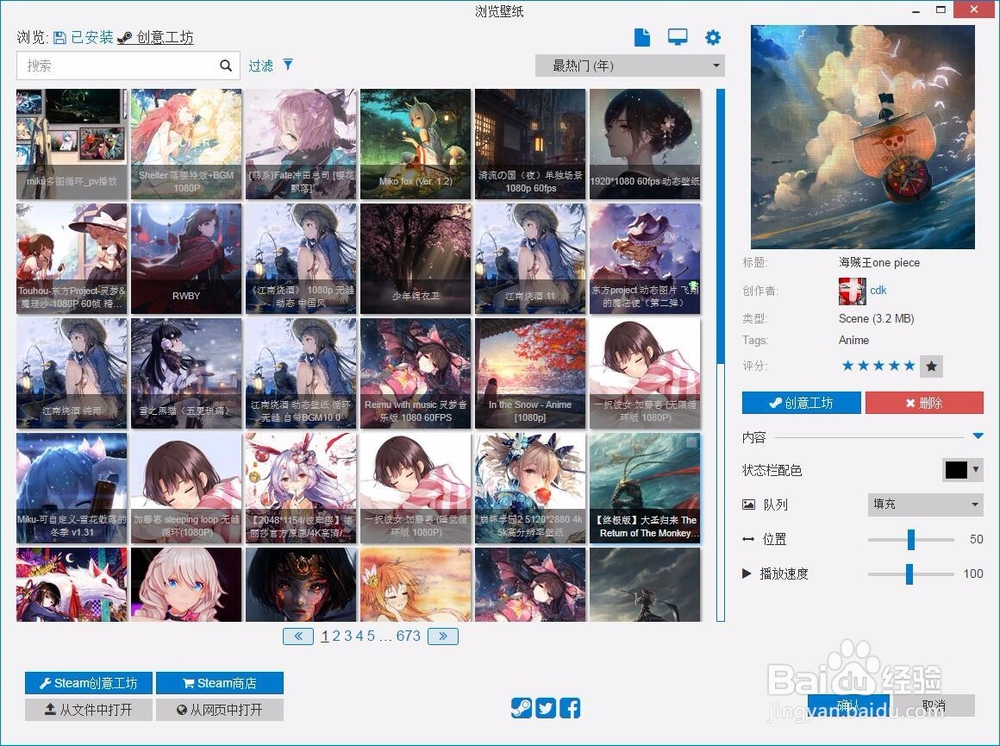Select Touhou 东方Project 灵梦&魔理沙 wallpaper
Viewport: 1000px width, 746px height.
[x=72, y=259]
